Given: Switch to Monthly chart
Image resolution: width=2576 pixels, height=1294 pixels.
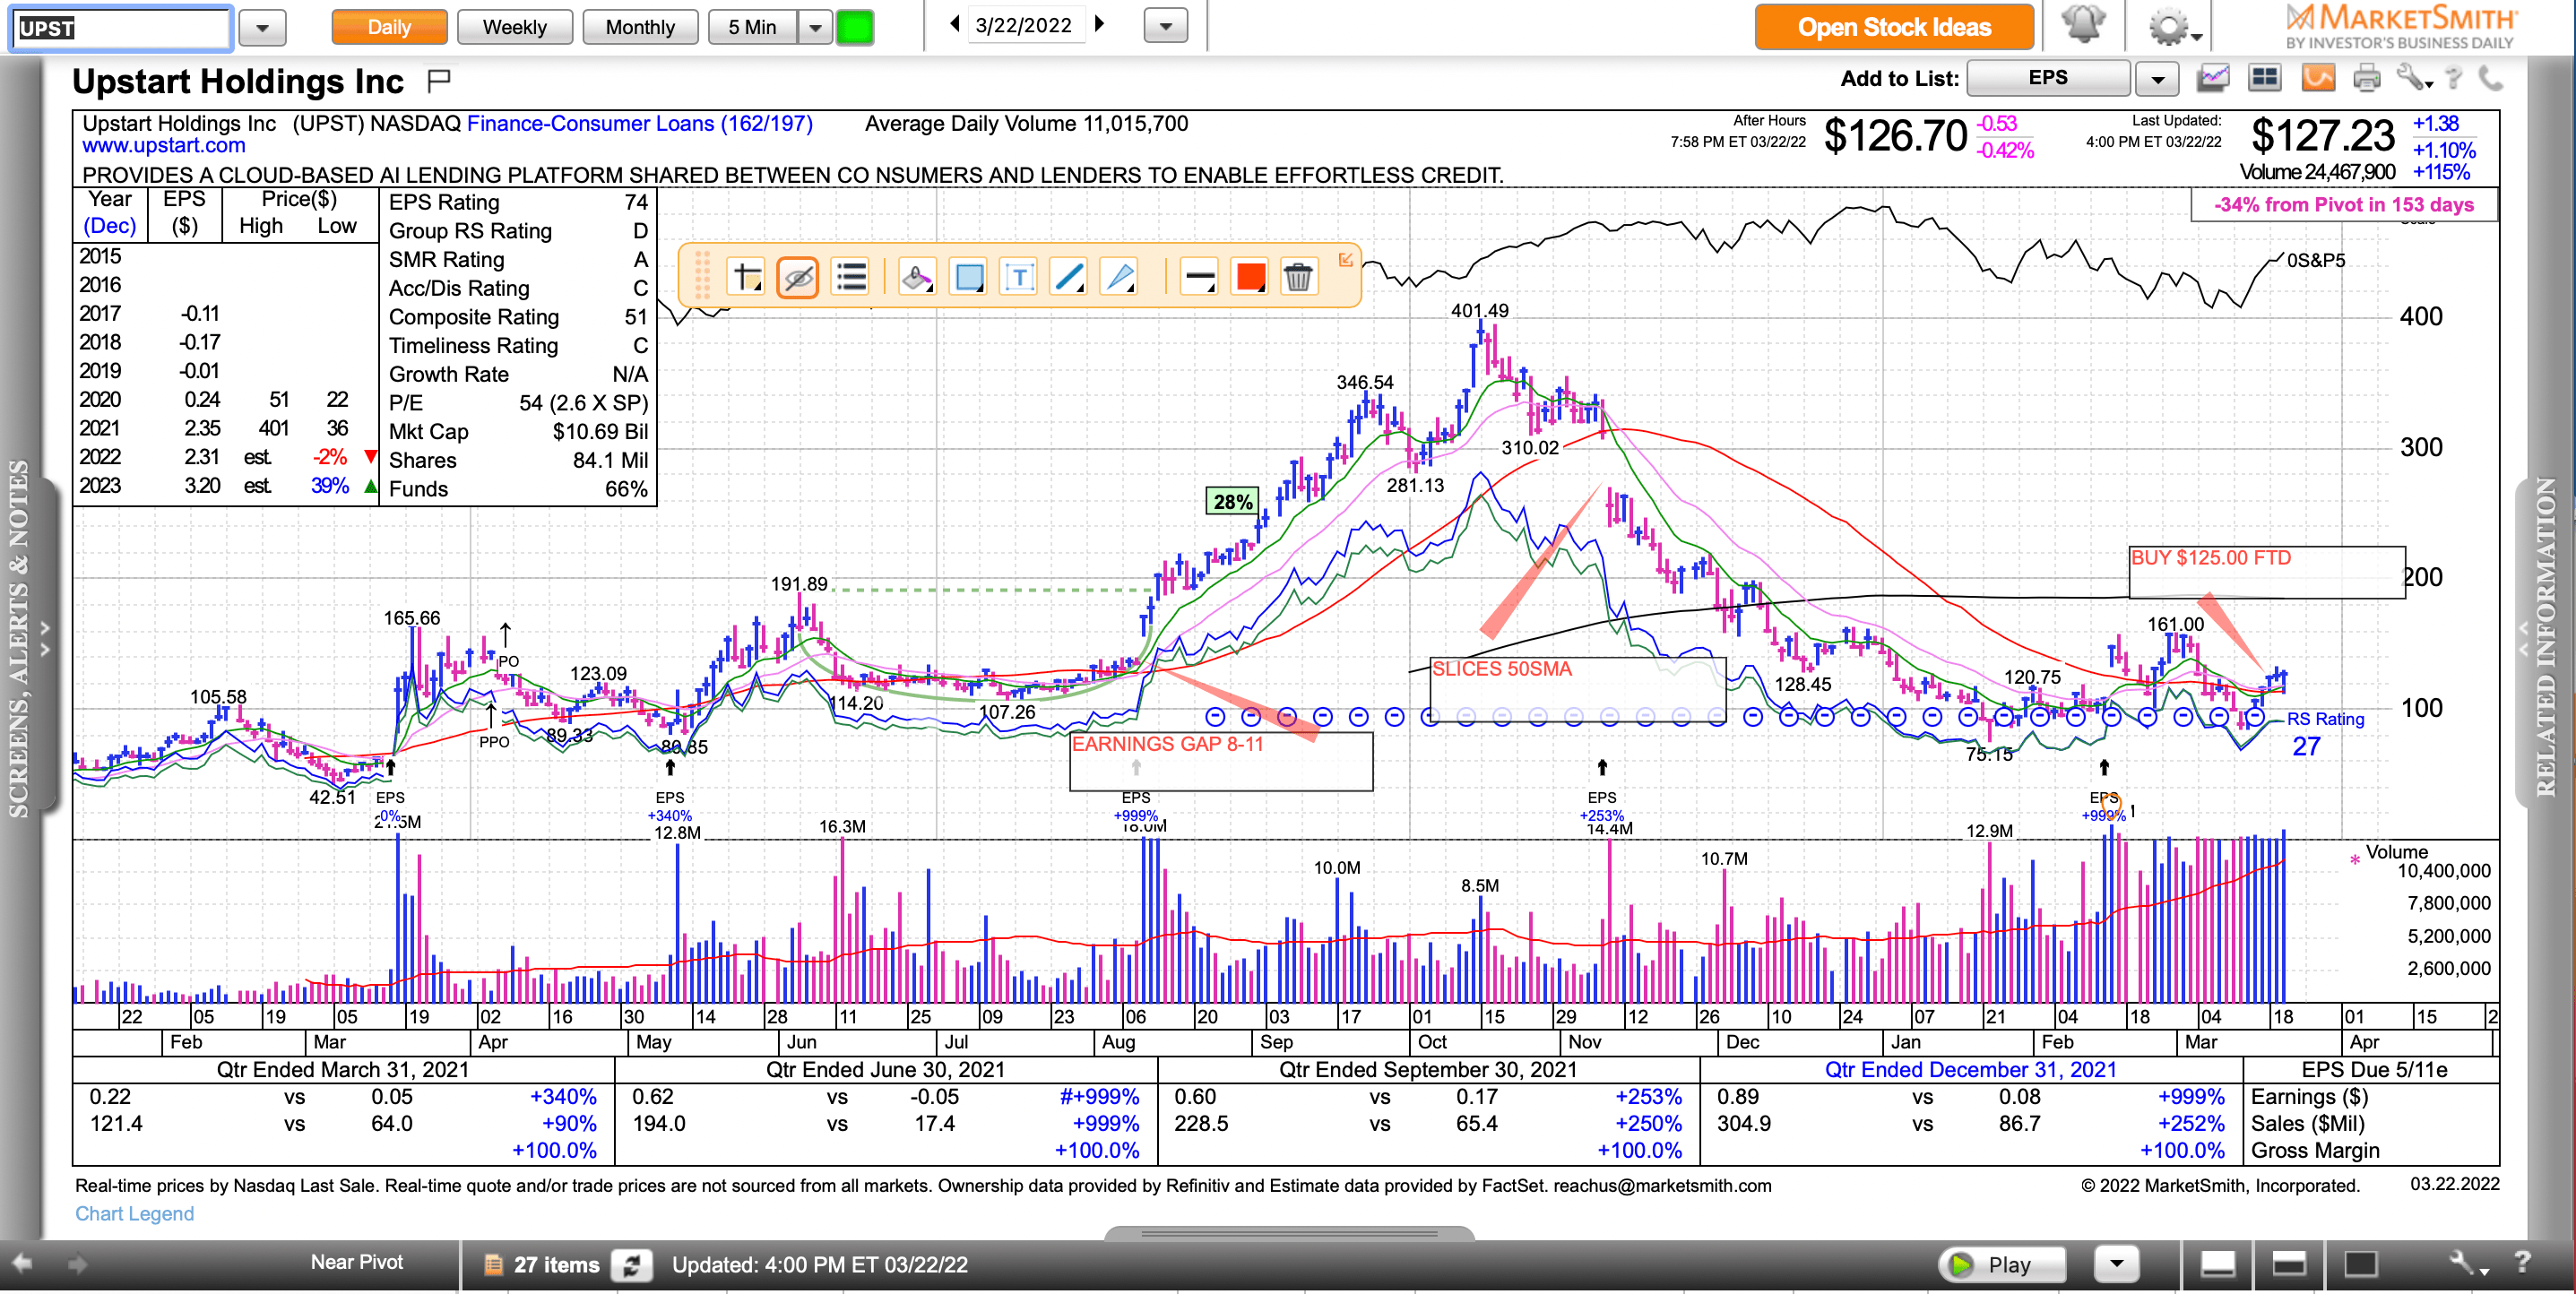Looking at the screenshot, I should click(x=640, y=27).
